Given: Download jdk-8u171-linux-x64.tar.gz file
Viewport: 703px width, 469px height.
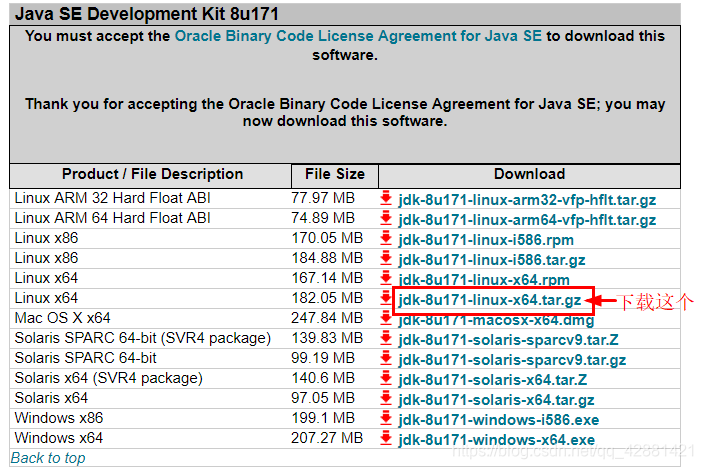Looking at the screenshot, I should tap(490, 300).
